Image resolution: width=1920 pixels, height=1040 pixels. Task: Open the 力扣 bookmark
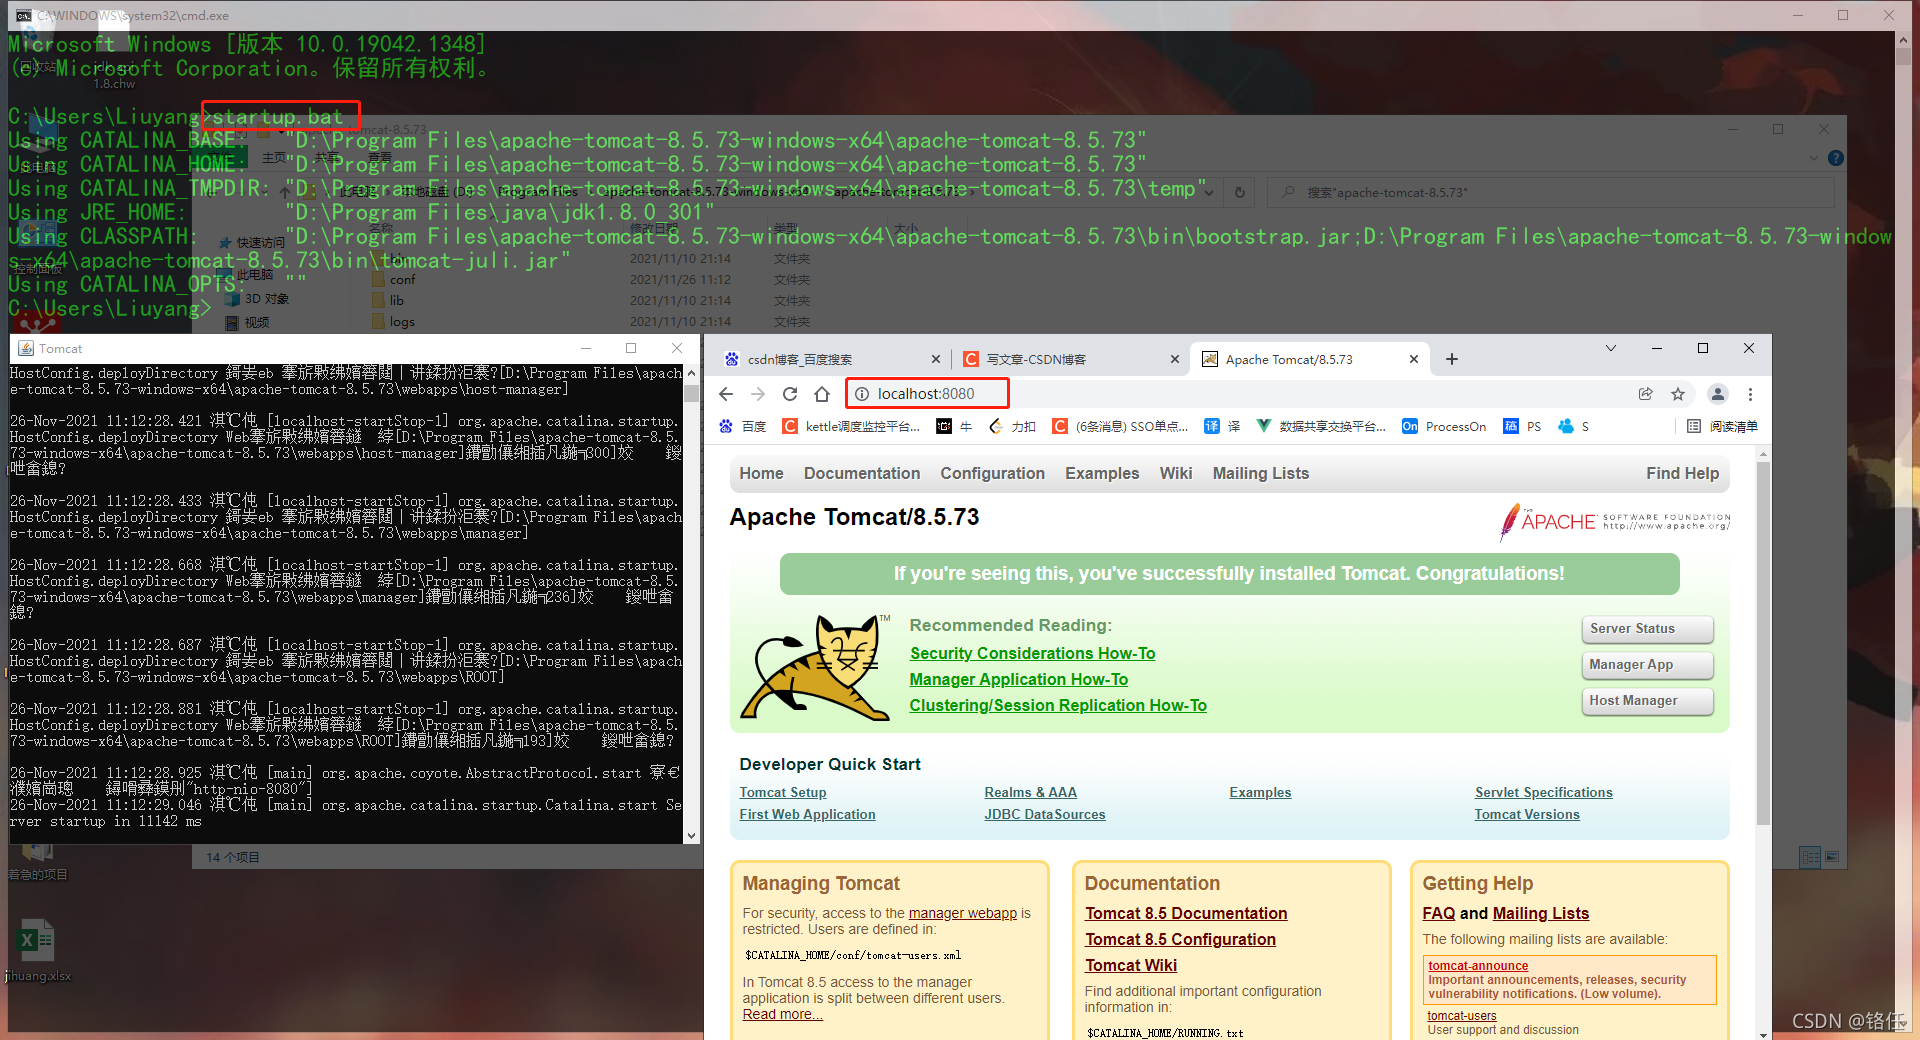[x=1012, y=426]
